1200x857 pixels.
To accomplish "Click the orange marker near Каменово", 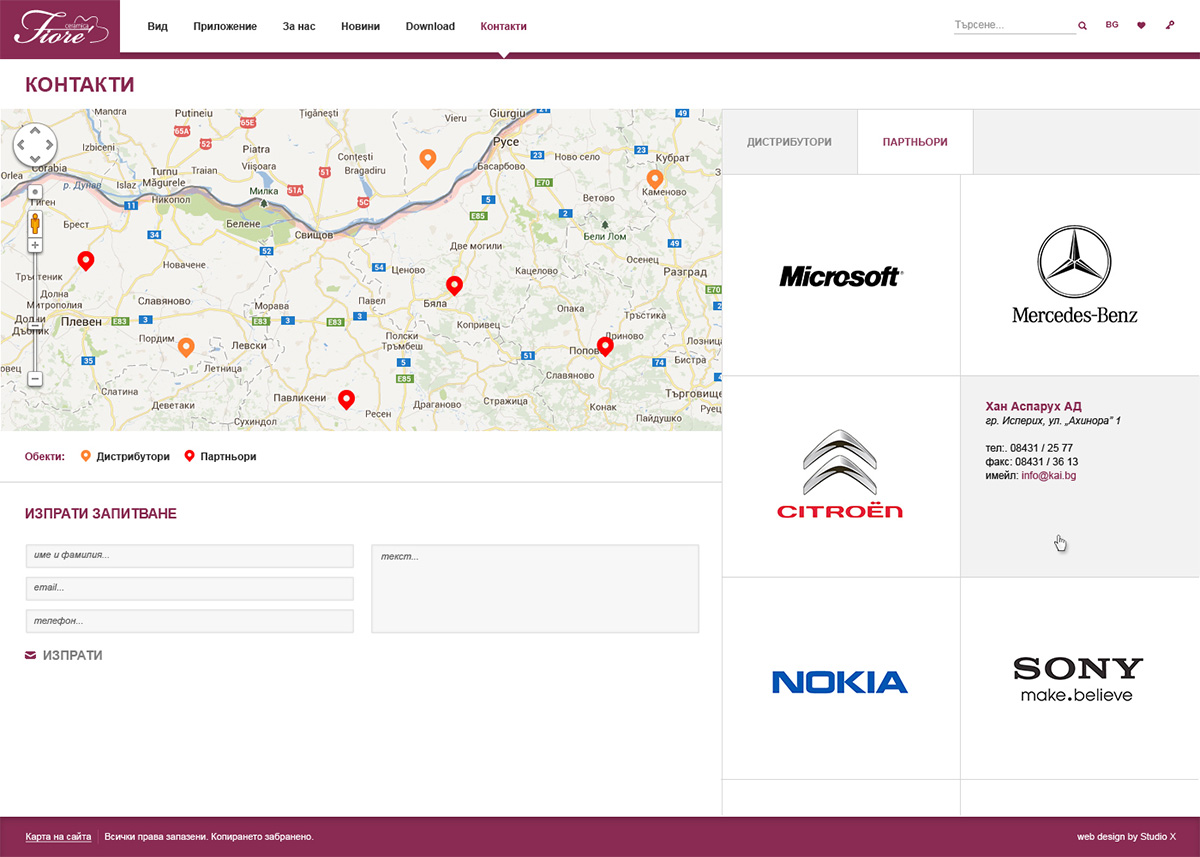I will coord(655,179).
